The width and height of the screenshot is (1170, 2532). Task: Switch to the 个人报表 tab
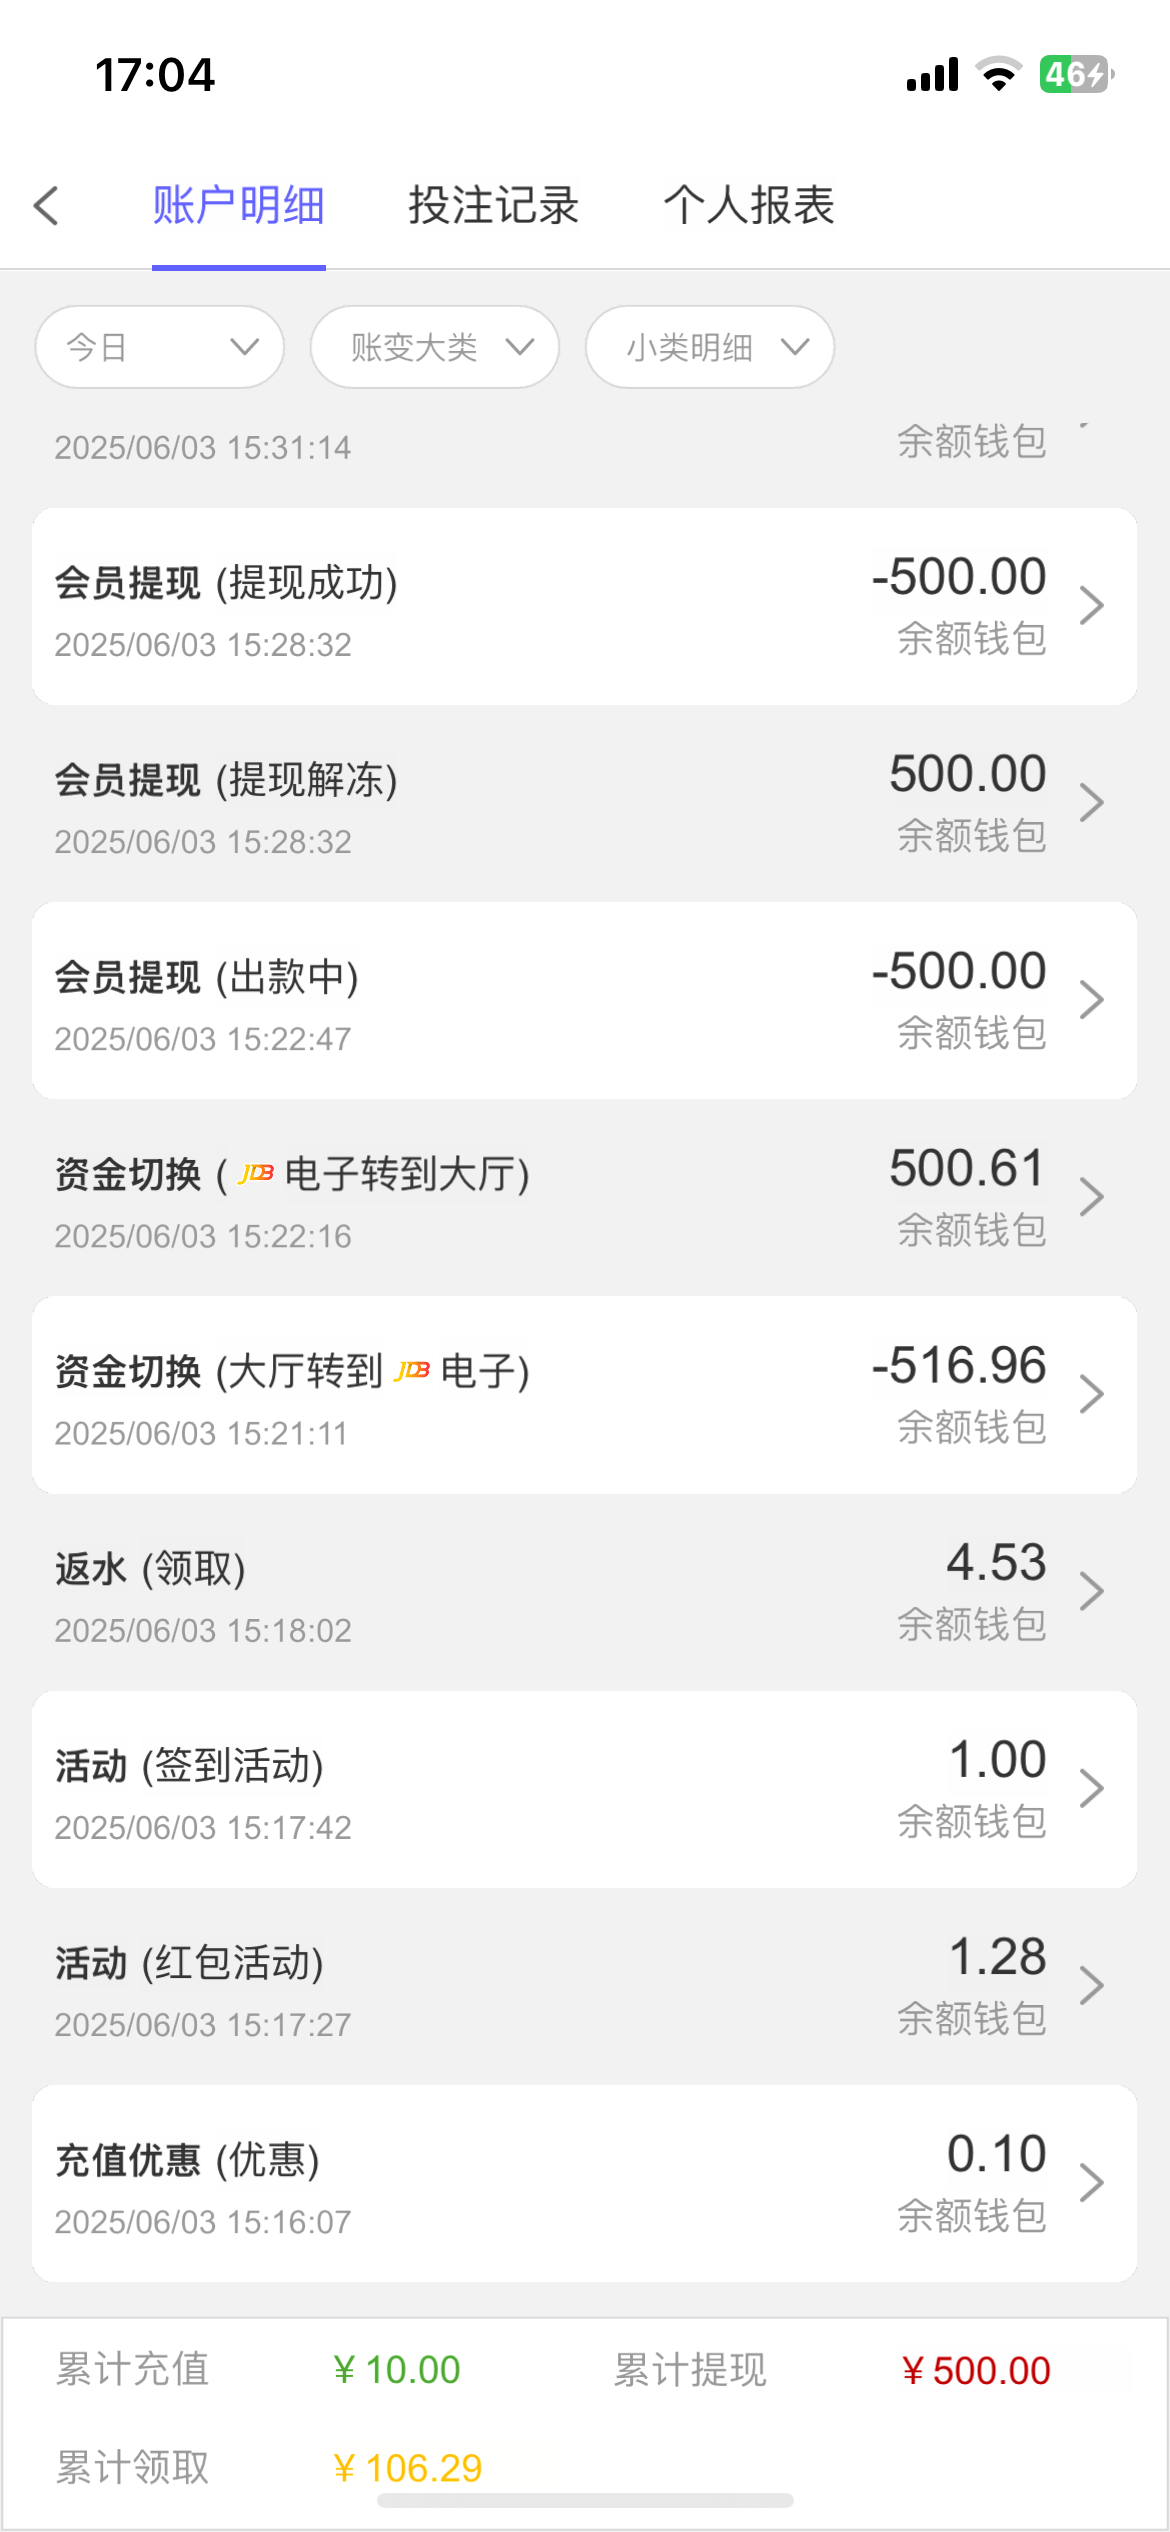tap(749, 206)
